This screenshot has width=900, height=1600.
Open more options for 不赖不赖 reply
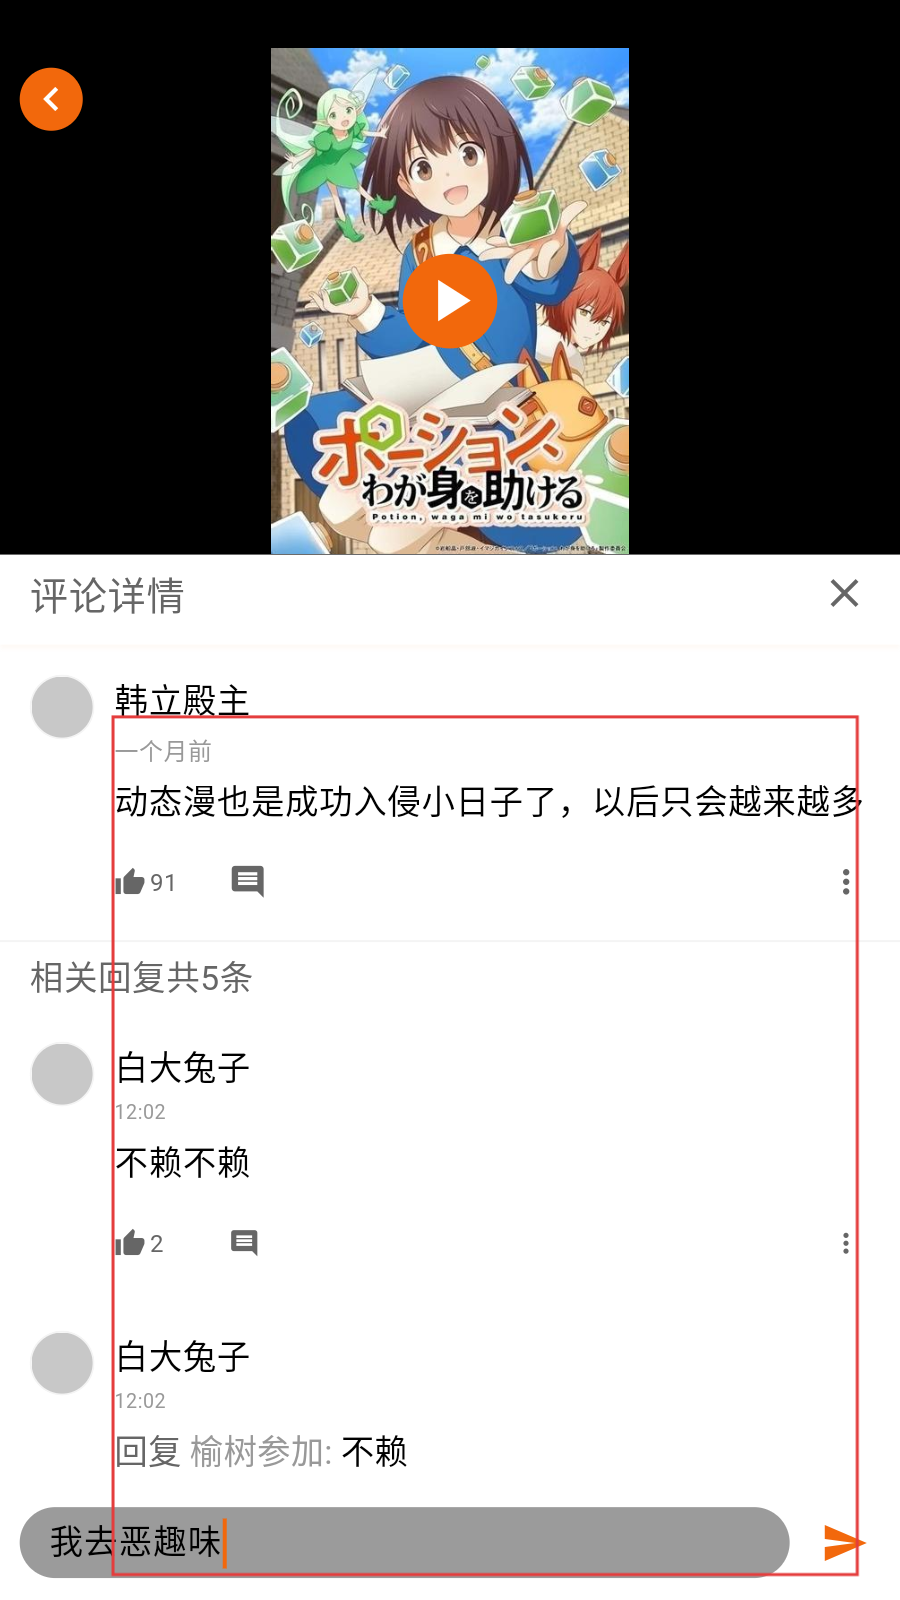[846, 1243]
